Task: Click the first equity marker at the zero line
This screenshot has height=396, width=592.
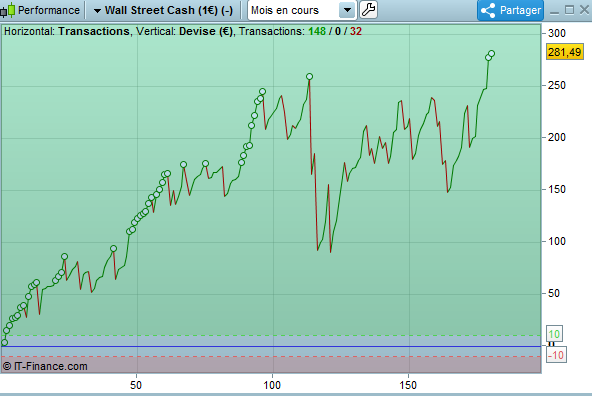Action: click(5, 342)
